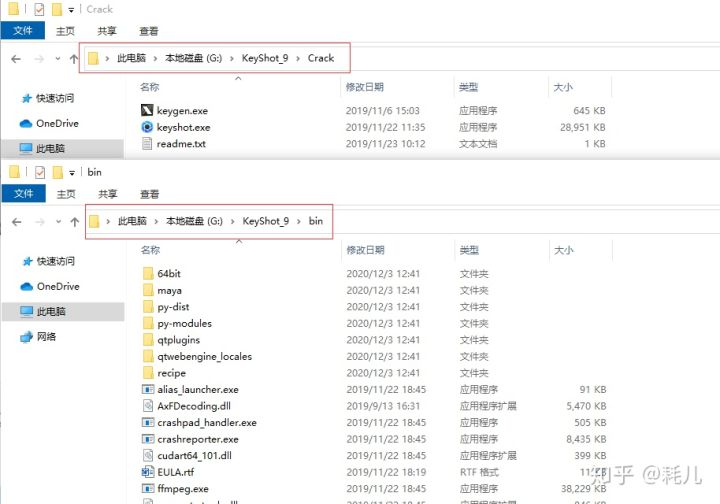The width and height of the screenshot is (720, 504).
Task: Click new folder icon in bin title bar
Action: click(57, 172)
